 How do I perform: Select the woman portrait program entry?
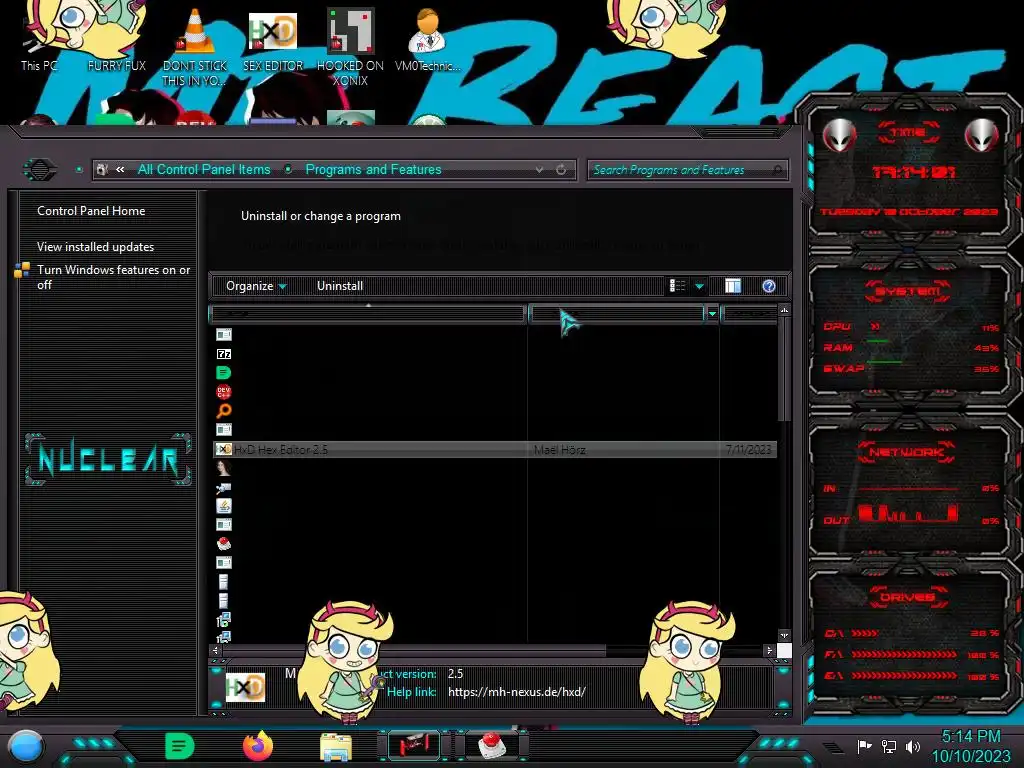click(x=223, y=468)
